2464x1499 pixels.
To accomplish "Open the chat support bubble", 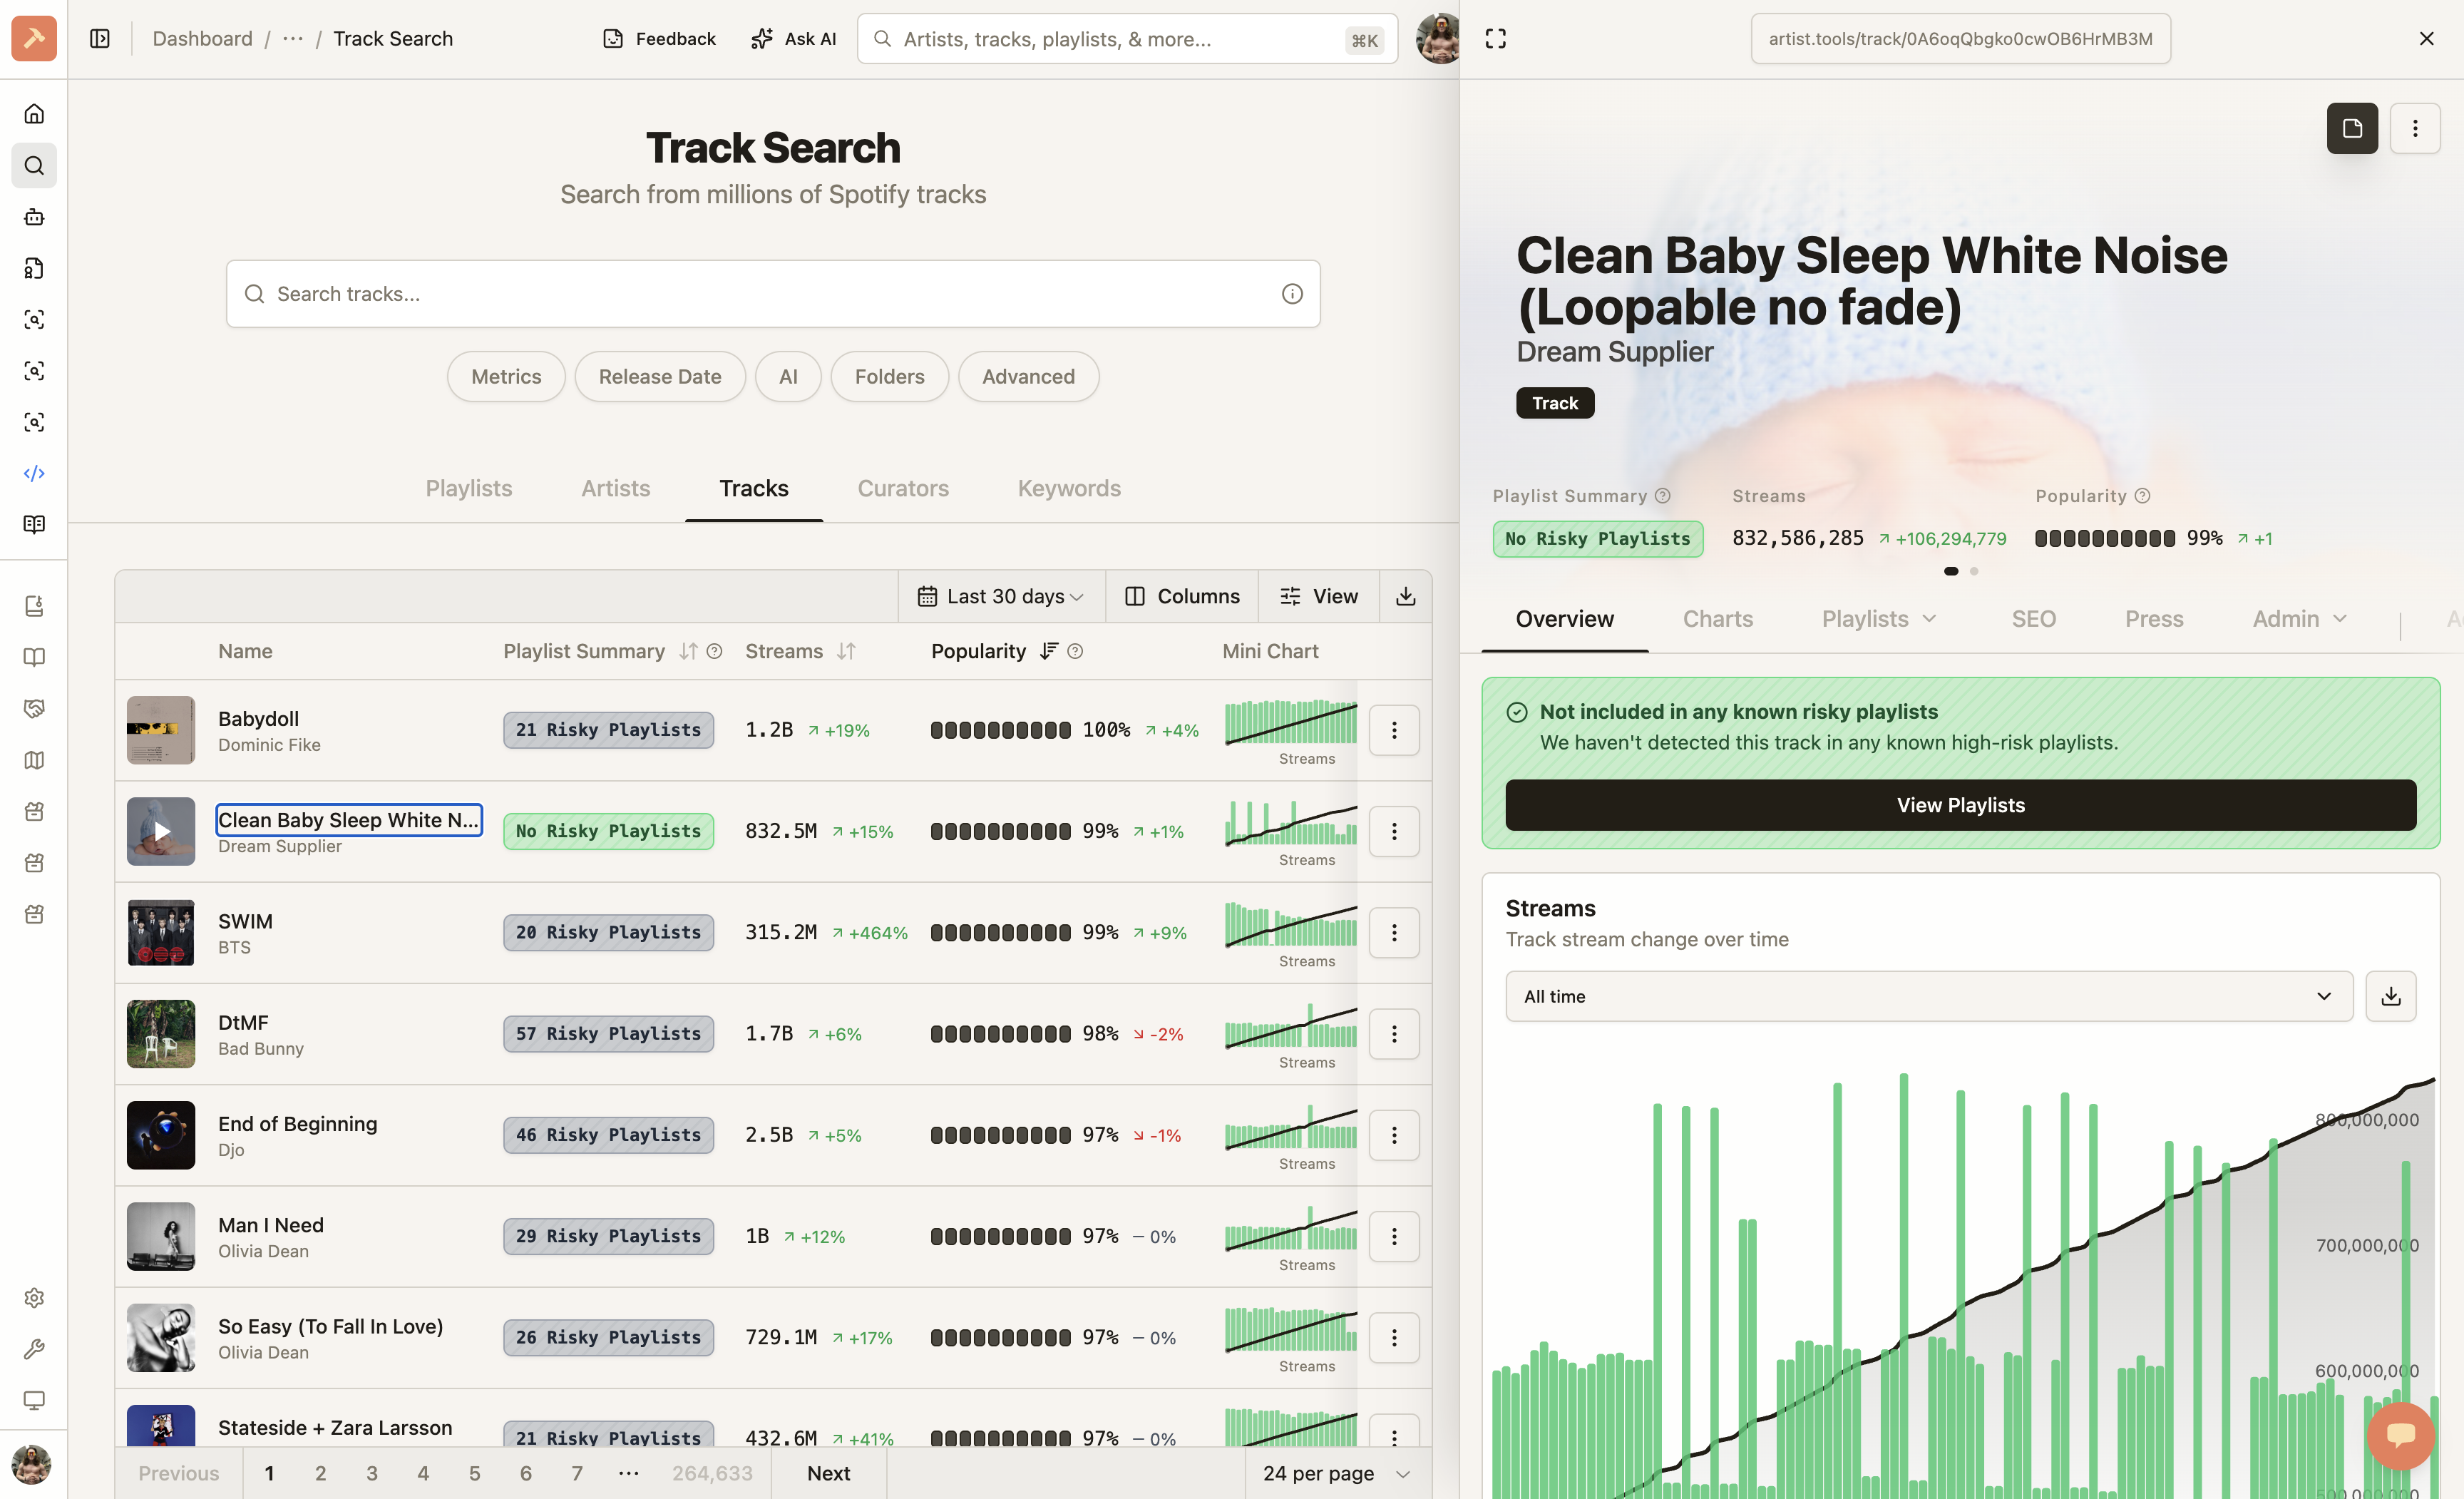I will pyautogui.click(x=2400, y=1435).
